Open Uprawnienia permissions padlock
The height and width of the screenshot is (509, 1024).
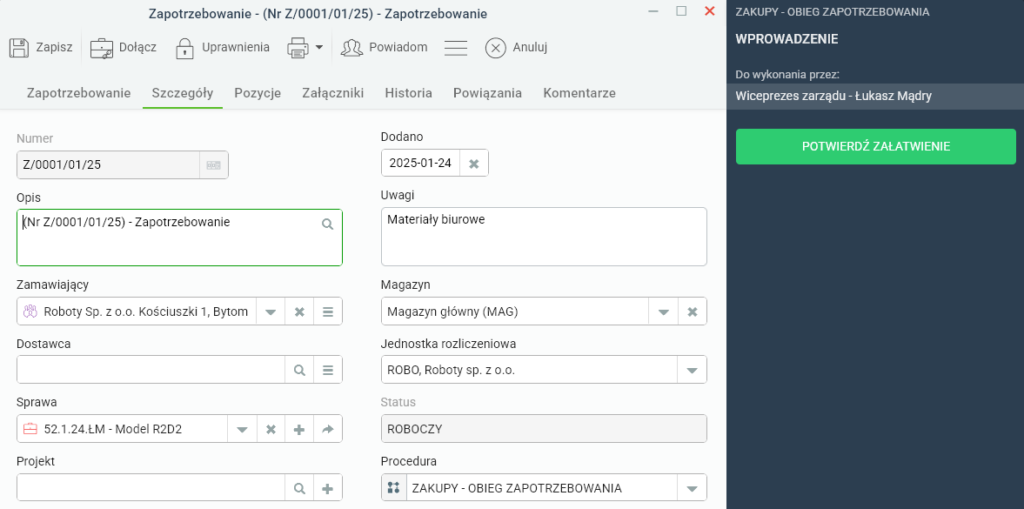pos(222,47)
